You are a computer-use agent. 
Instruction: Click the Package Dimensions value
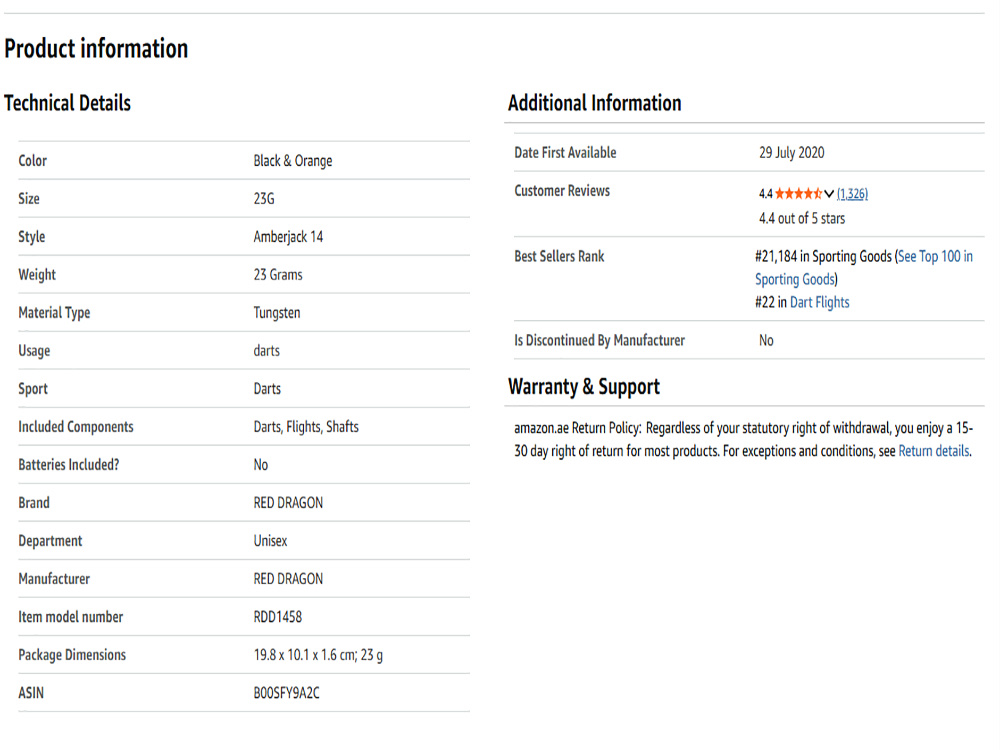[318, 655]
